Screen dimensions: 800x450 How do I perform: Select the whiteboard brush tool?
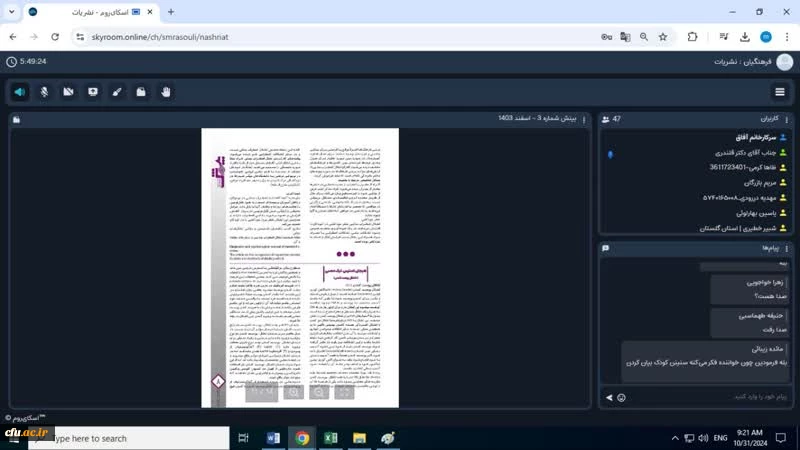[117, 92]
